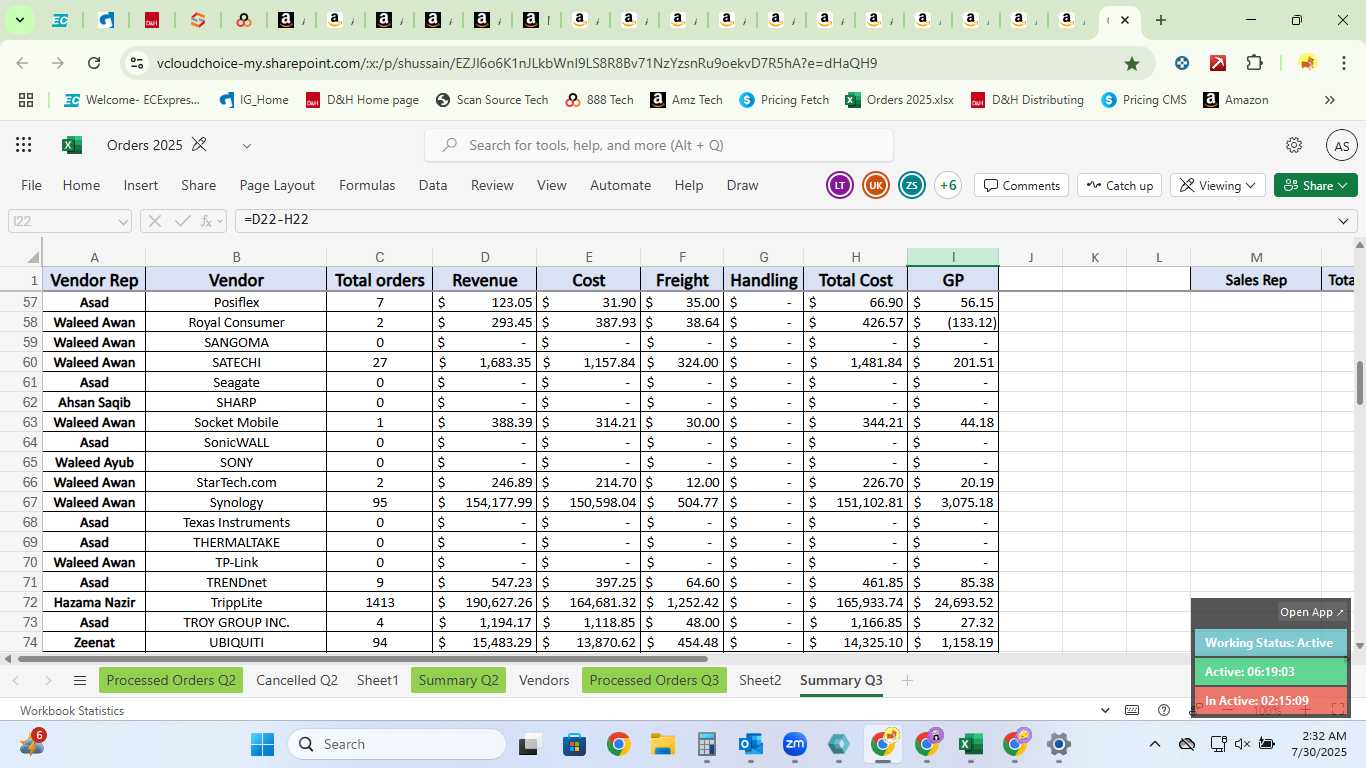
Task: Open the Data tab
Action: [433, 185]
